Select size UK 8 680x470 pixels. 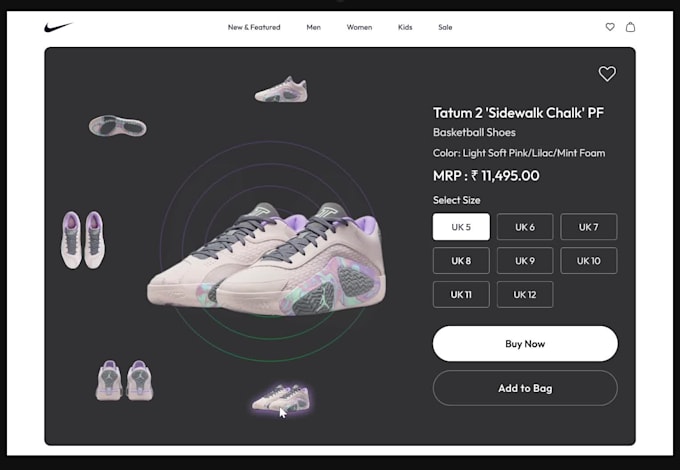tap(461, 261)
